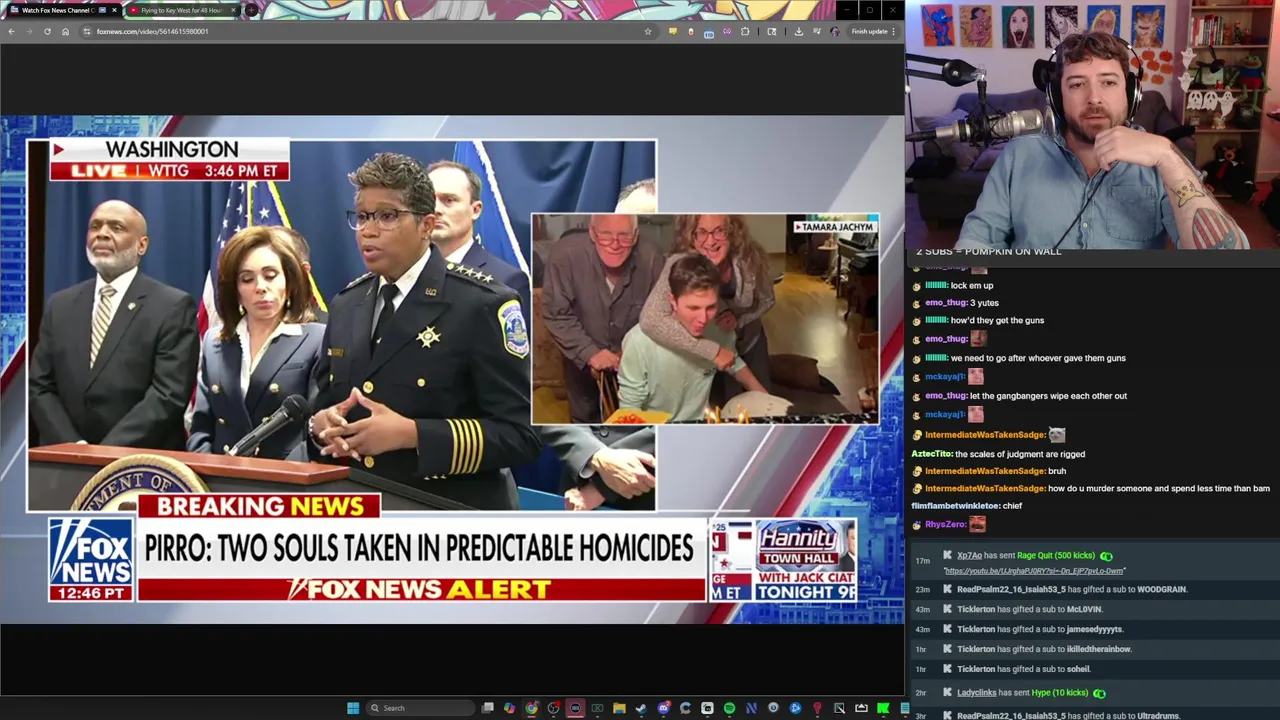Open the browser extensions puzzle icon
Viewport: 1280px width, 720px height.
[x=745, y=31]
